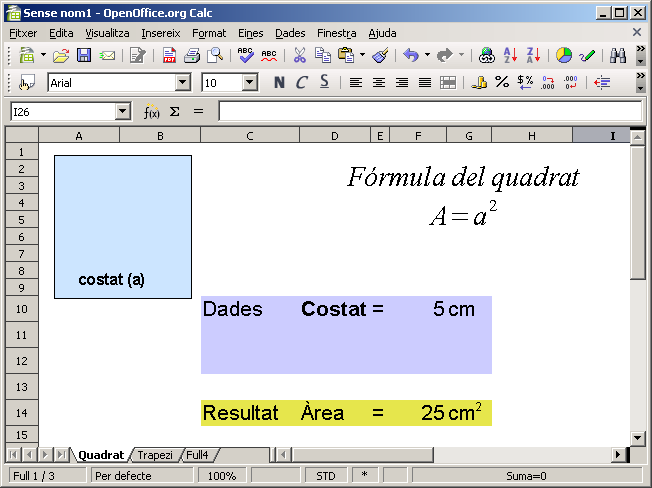The width and height of the screenshot is (652, 488).
Task: Click the Save document icon
Action: pyautogui.click(x=84, y=56)
